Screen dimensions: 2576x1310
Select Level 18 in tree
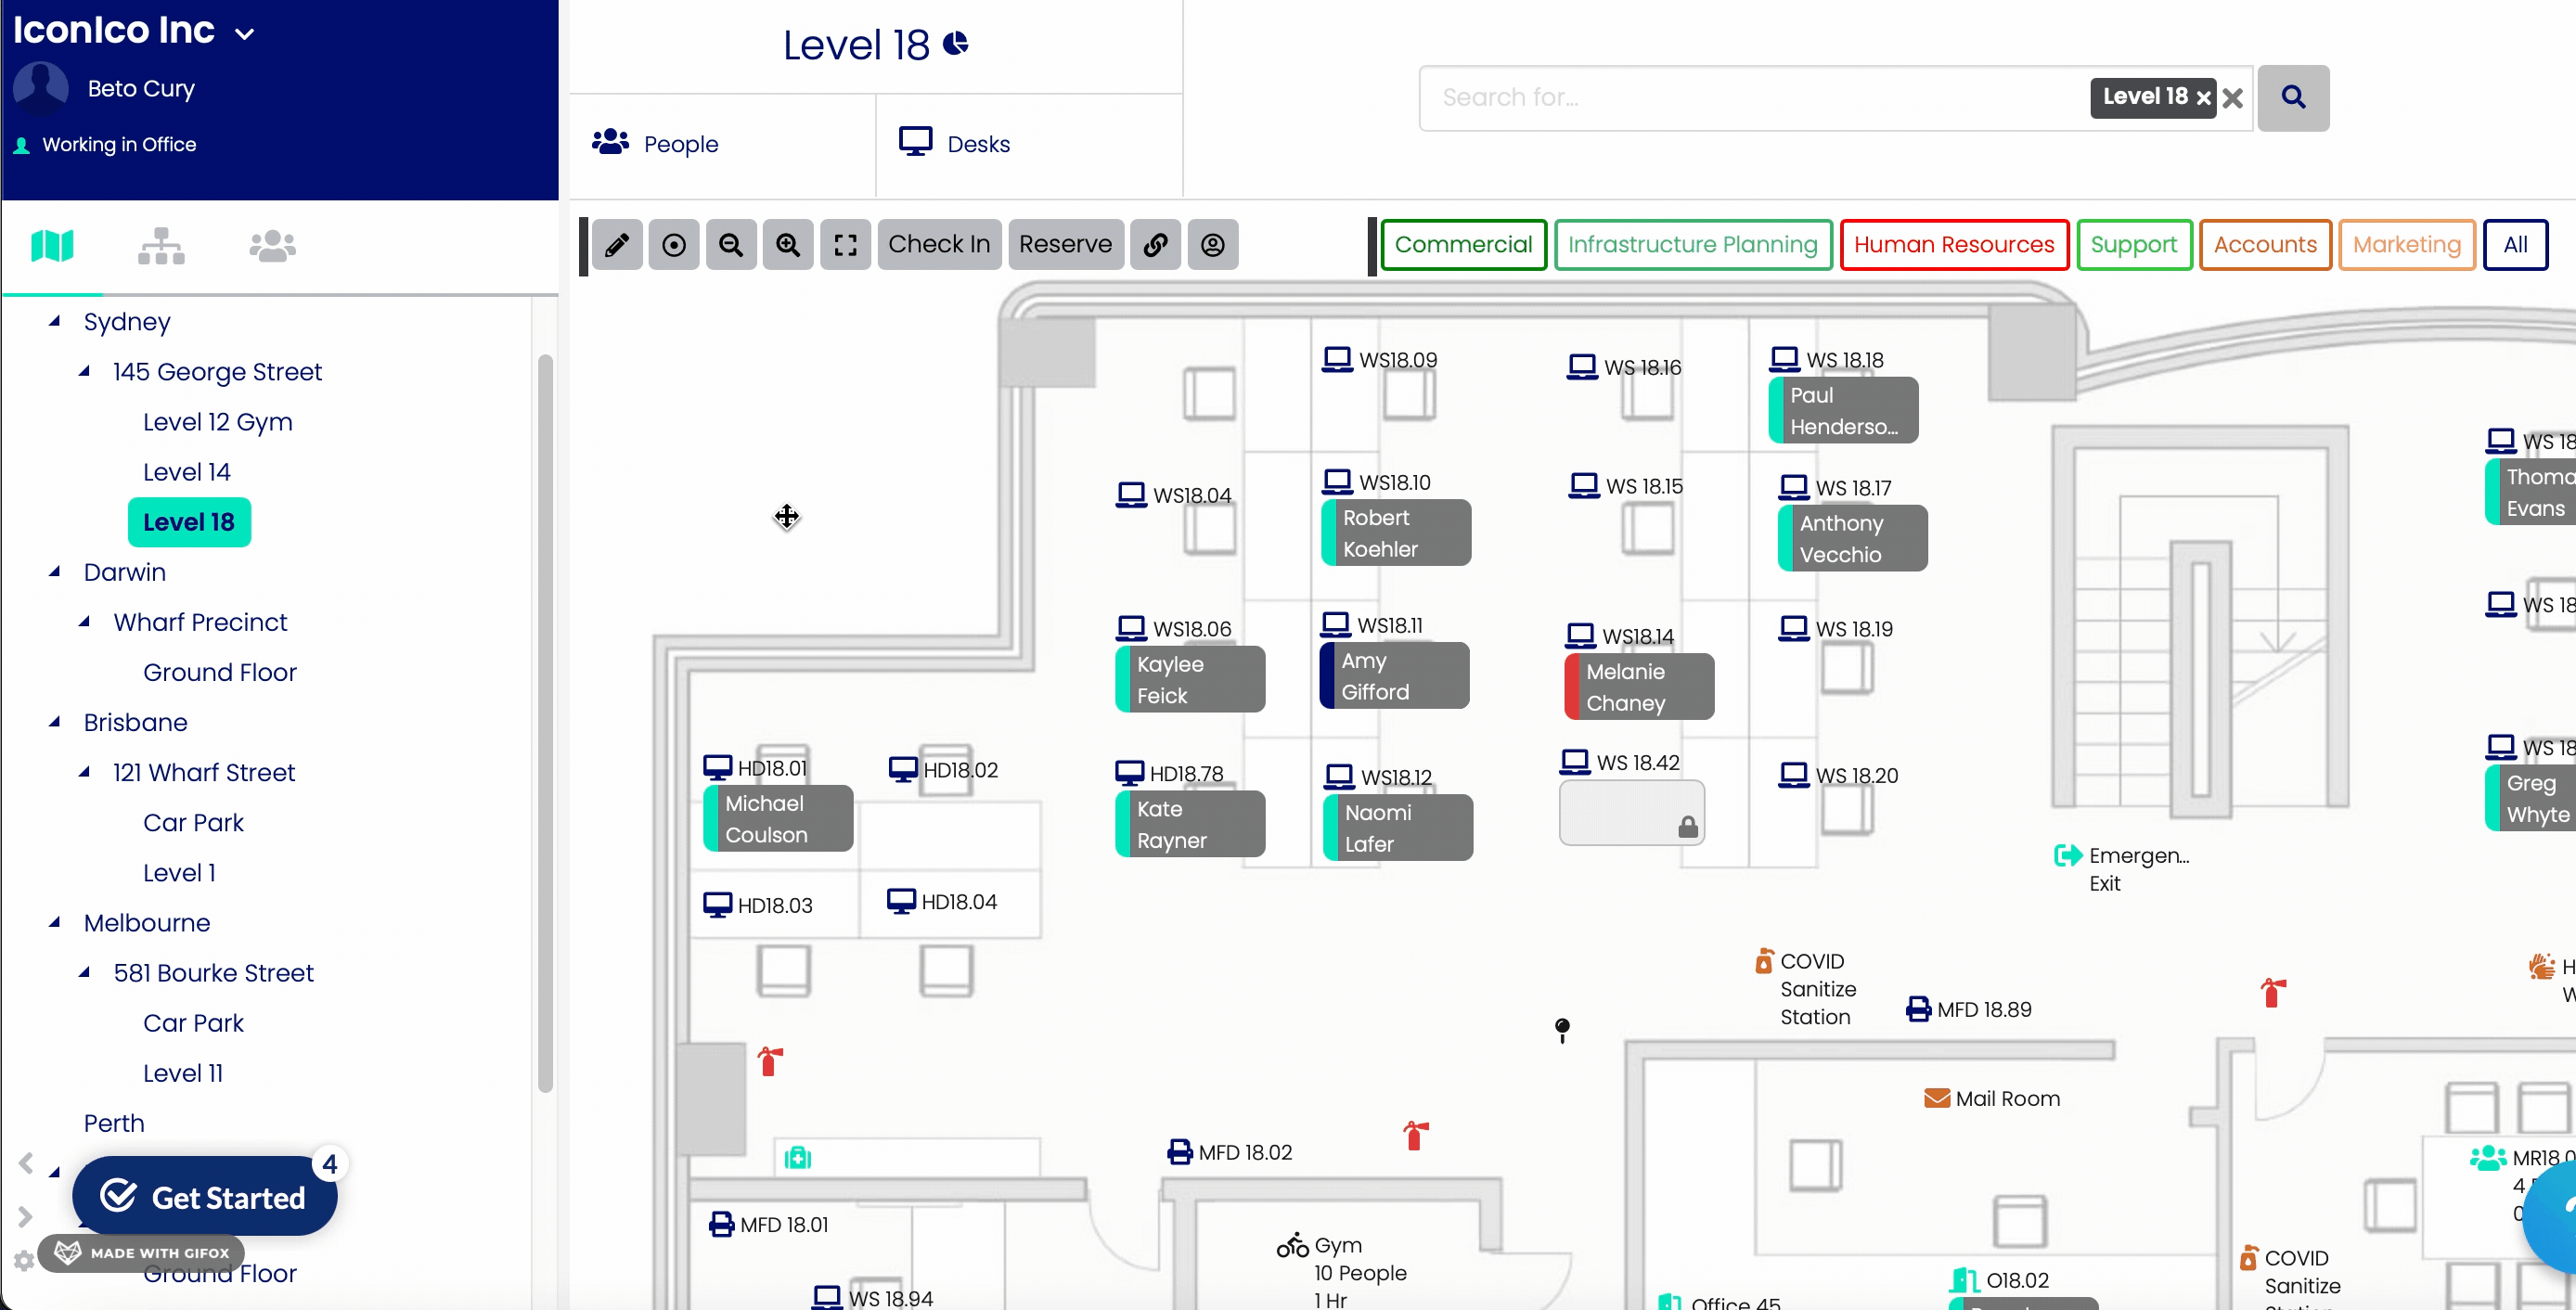189,522
